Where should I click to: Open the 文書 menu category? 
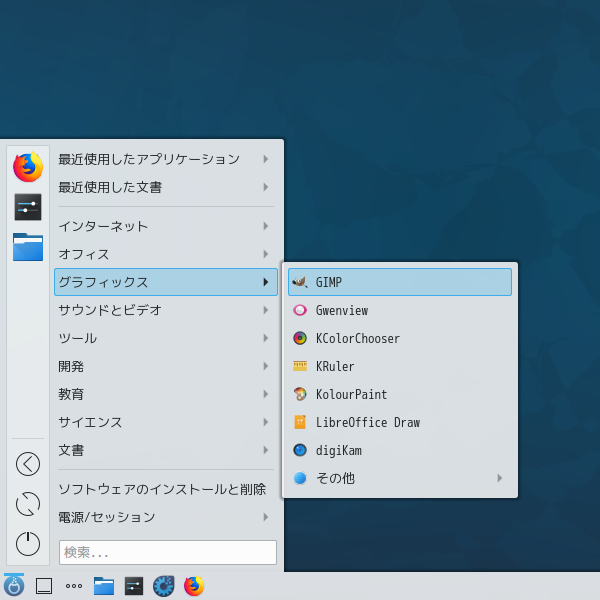coord(166,450)
